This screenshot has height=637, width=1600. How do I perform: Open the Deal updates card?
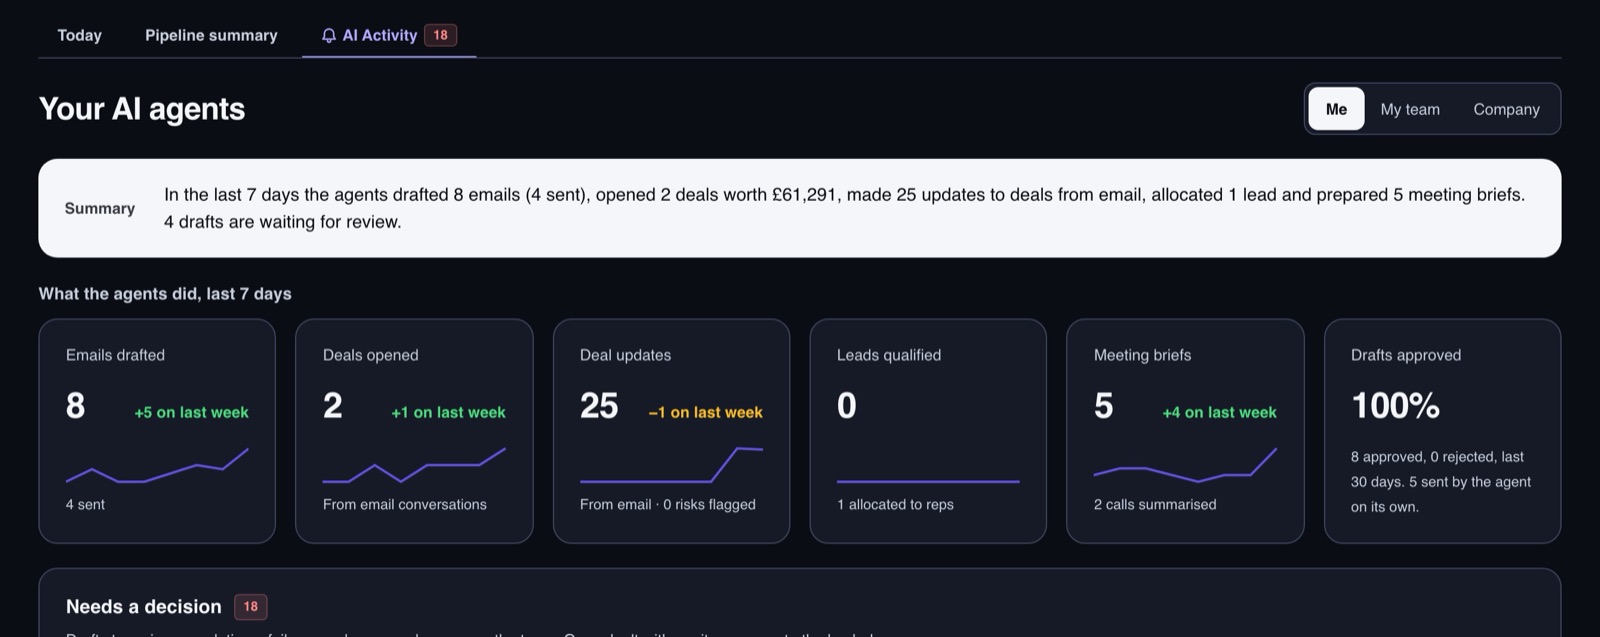click(x=671, y=431)
